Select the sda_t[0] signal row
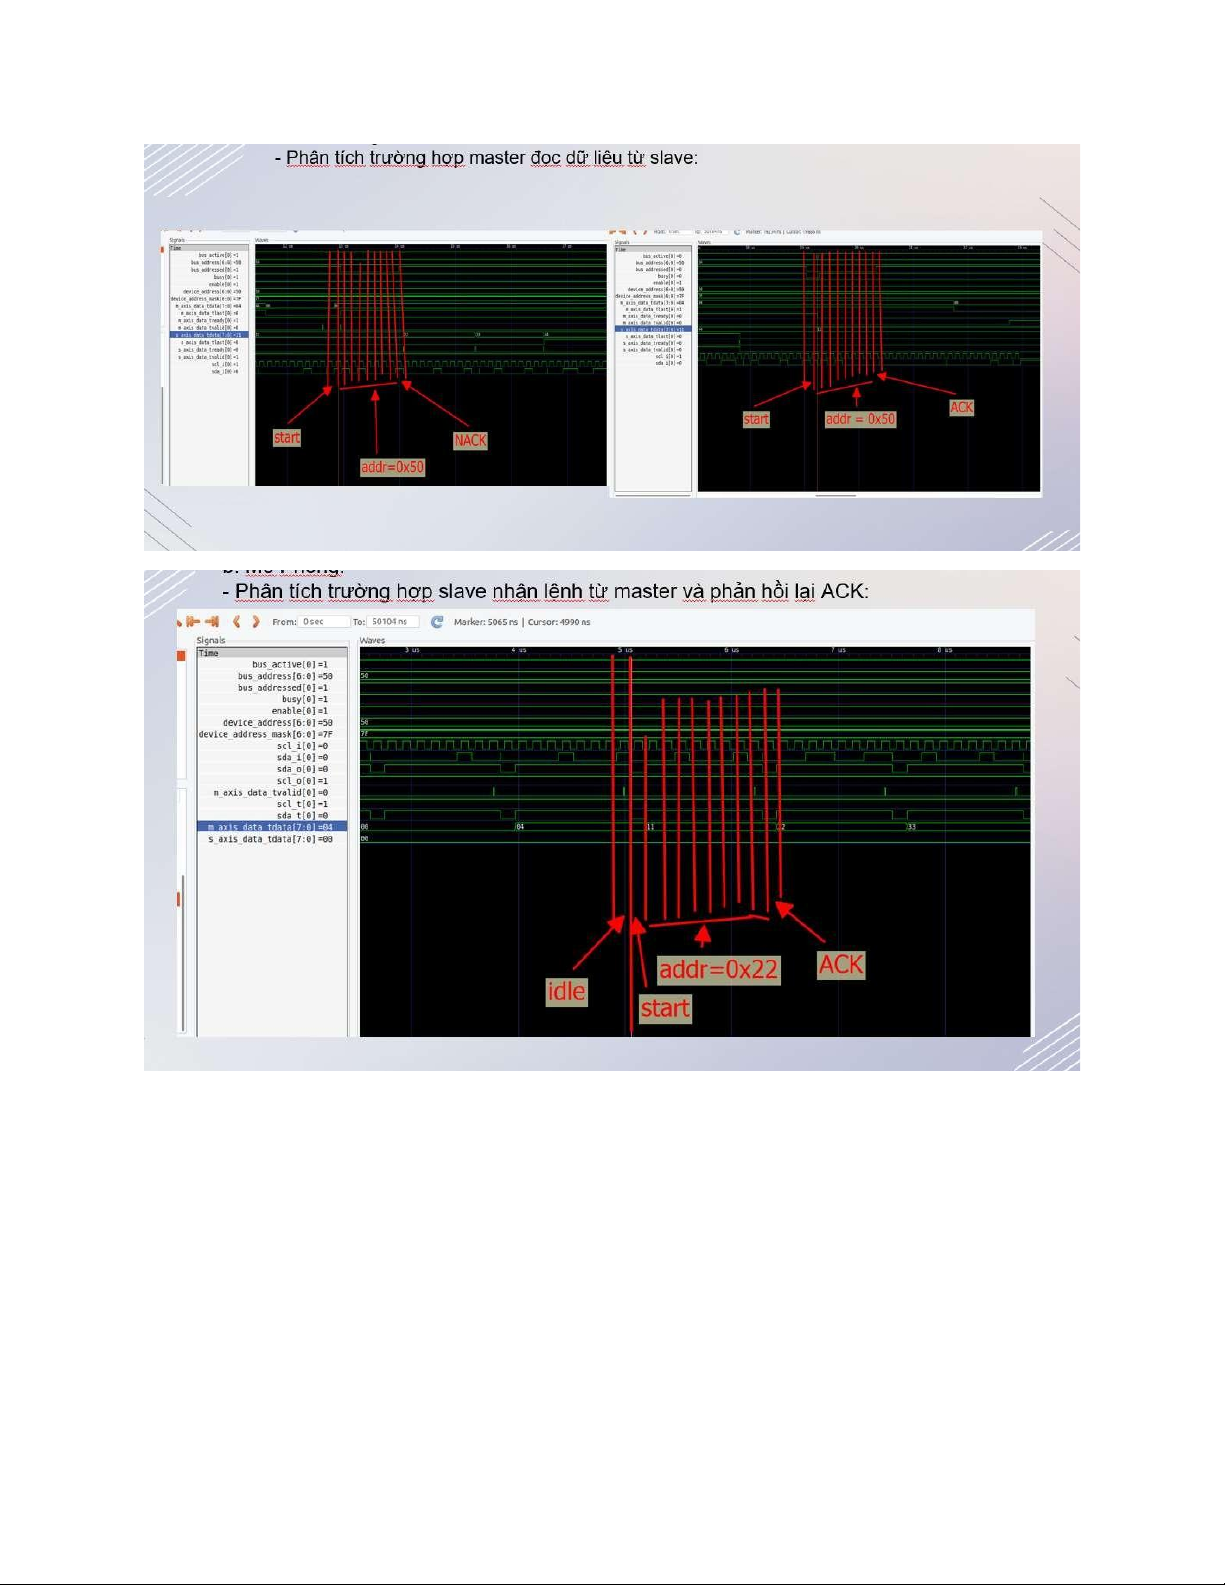Image resolution: width=1225 pixels, height=1585 pixels. (272, 816)
